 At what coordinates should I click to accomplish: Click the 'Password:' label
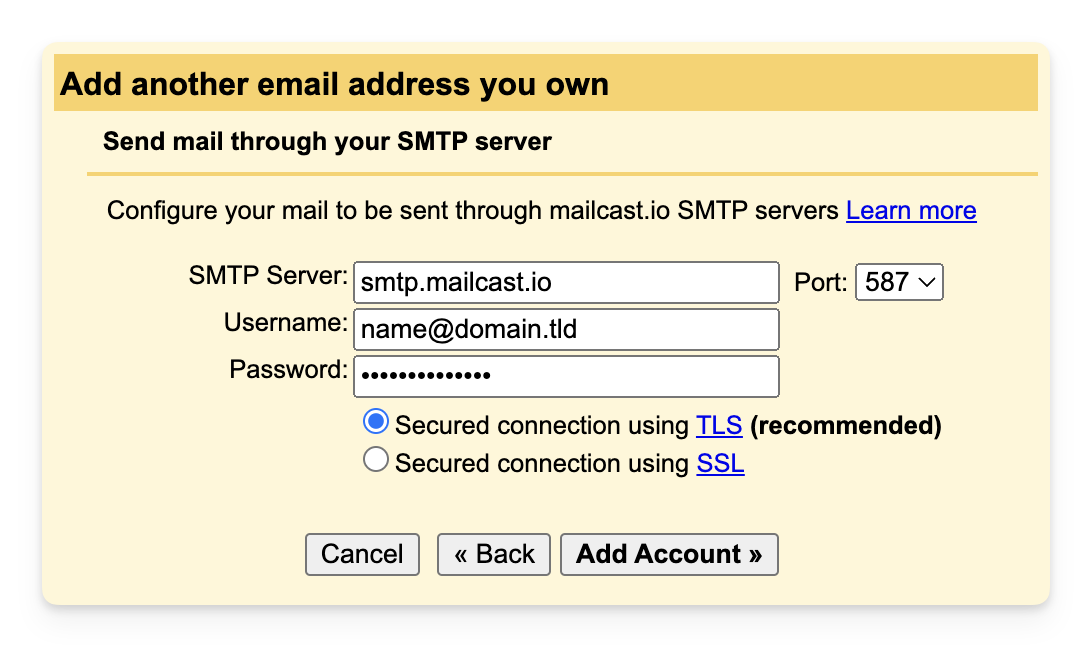pyautogui.click(x=288, y=370)
